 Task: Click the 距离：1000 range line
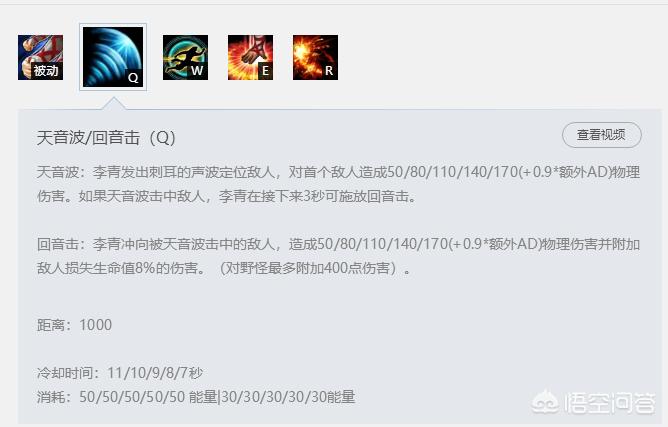[x=75, y=325]
